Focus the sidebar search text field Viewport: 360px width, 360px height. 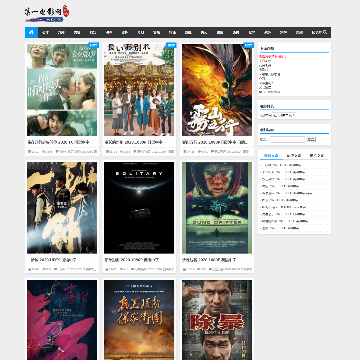(x=287, y=139)
